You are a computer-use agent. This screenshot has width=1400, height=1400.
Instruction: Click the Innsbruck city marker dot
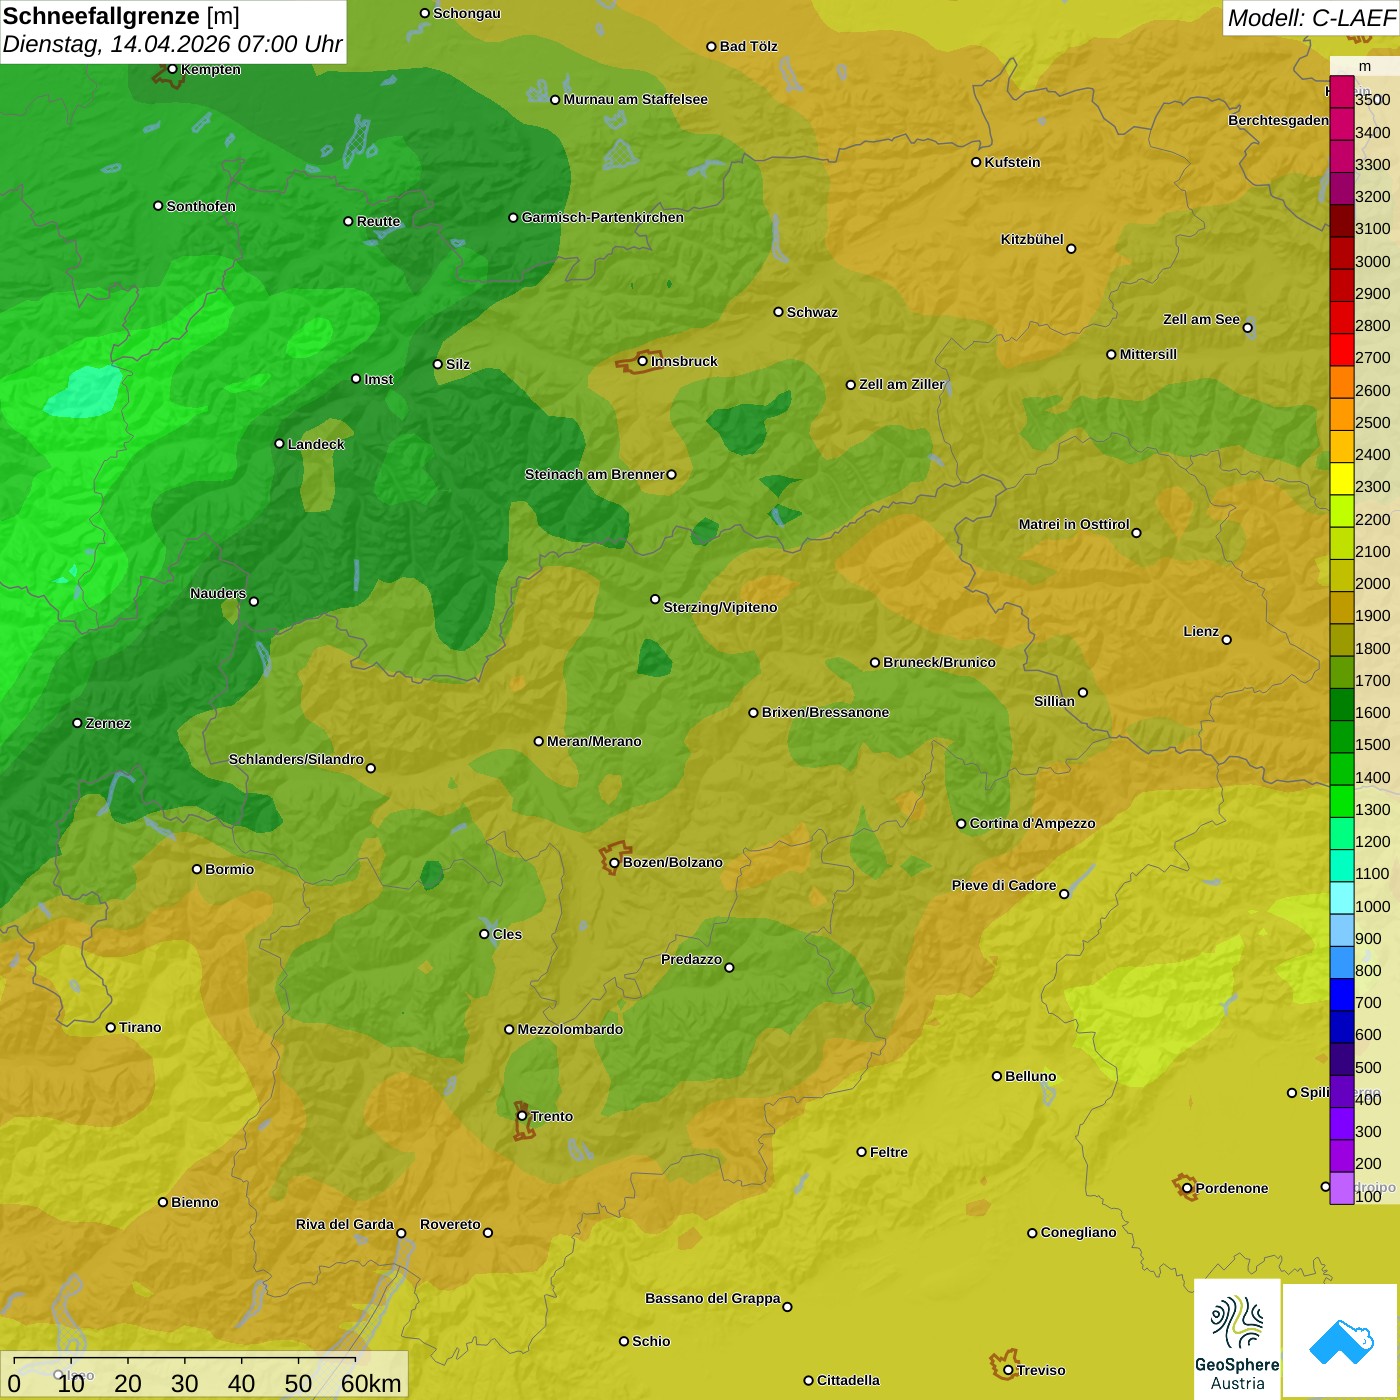[643, 361]
